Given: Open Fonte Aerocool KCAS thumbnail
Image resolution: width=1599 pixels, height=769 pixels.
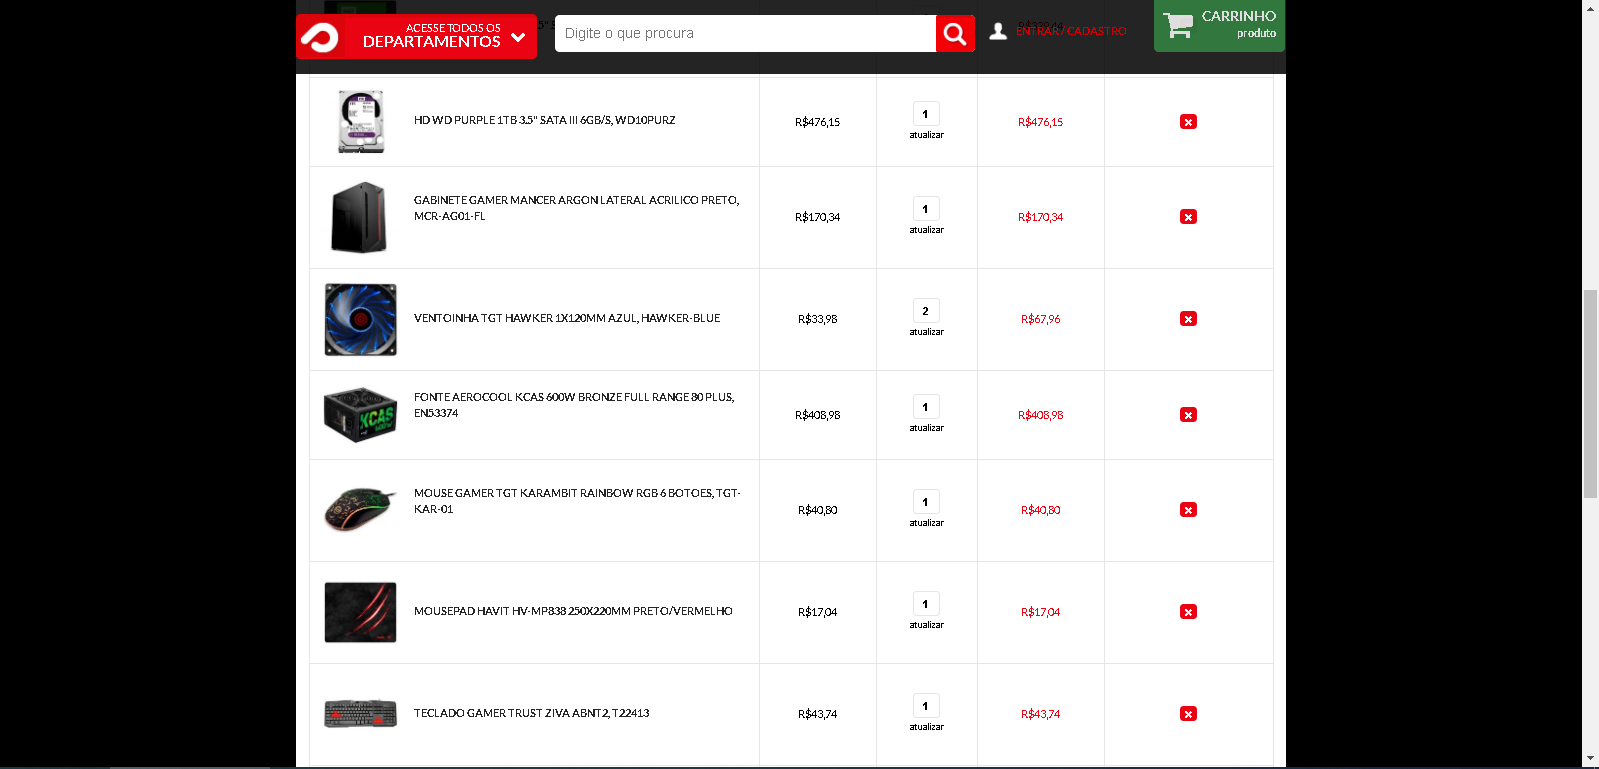Looking at the screenshot, I should (361, 414).
